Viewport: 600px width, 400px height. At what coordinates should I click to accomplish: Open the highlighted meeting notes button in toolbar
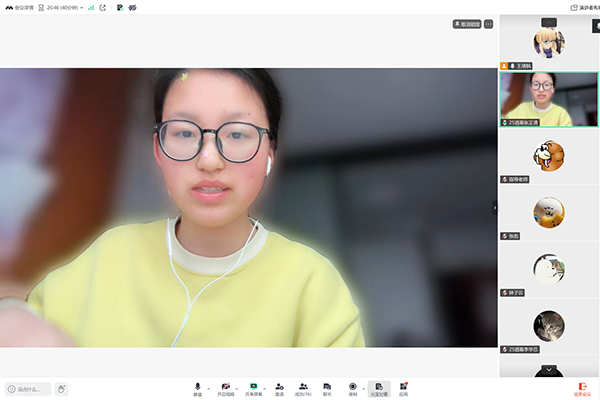[379, 389]
